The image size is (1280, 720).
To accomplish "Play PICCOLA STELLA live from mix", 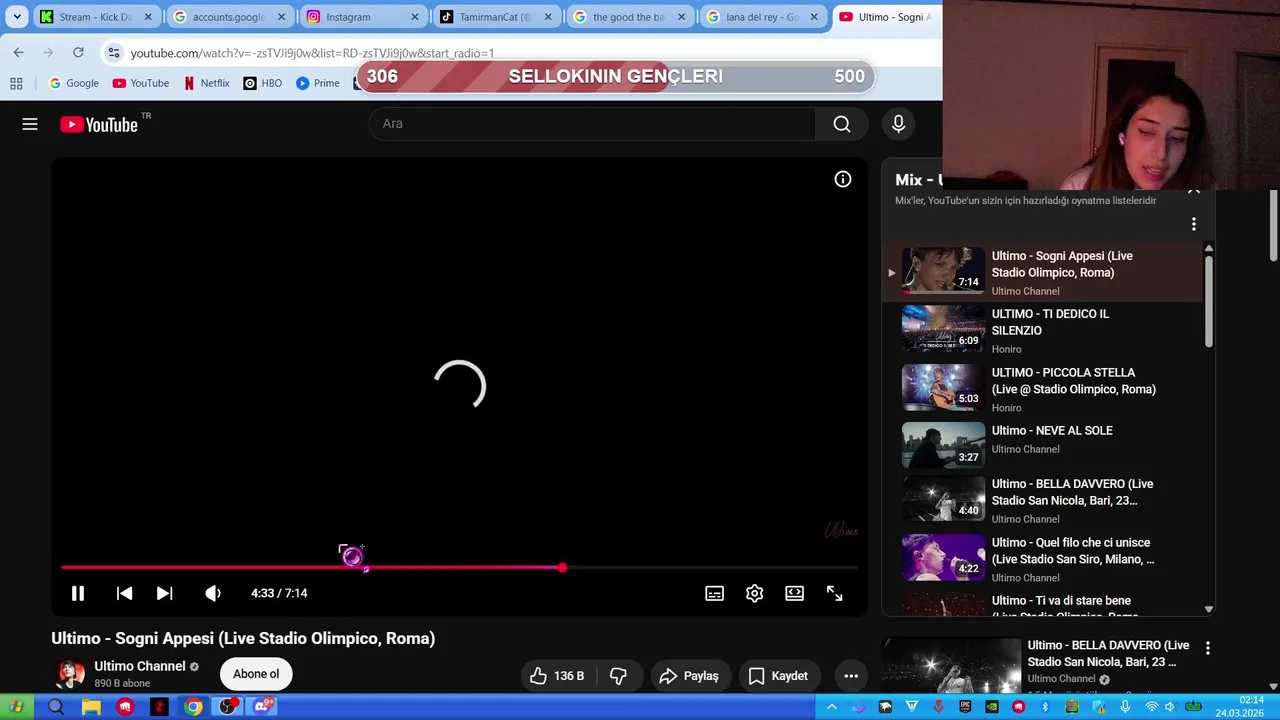I will 1040,389.
